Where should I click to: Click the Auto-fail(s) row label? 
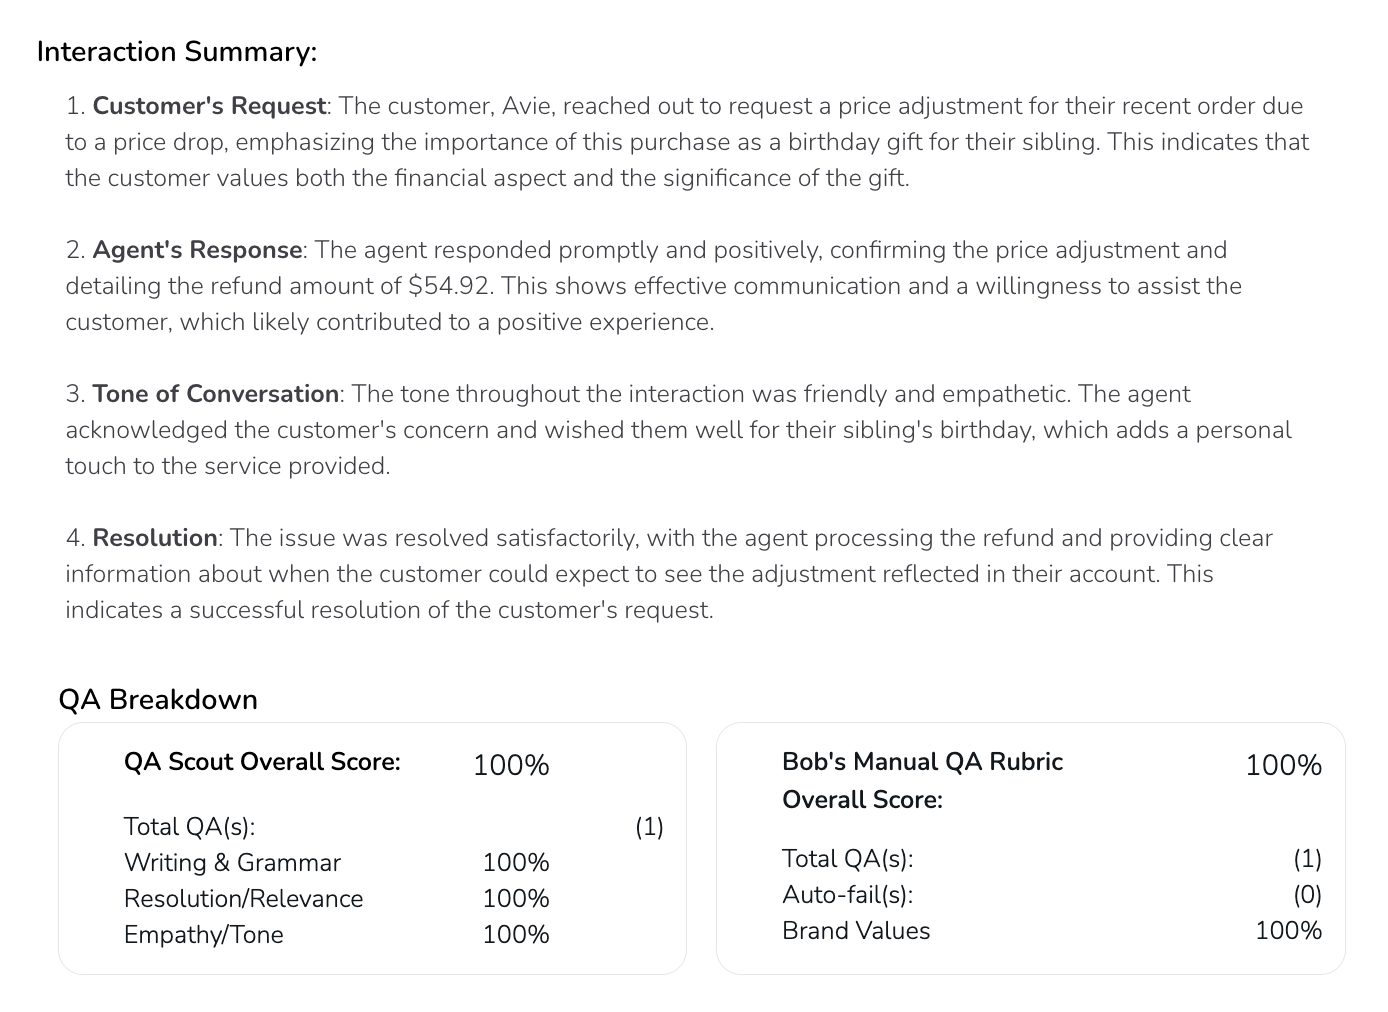(847, 895)
